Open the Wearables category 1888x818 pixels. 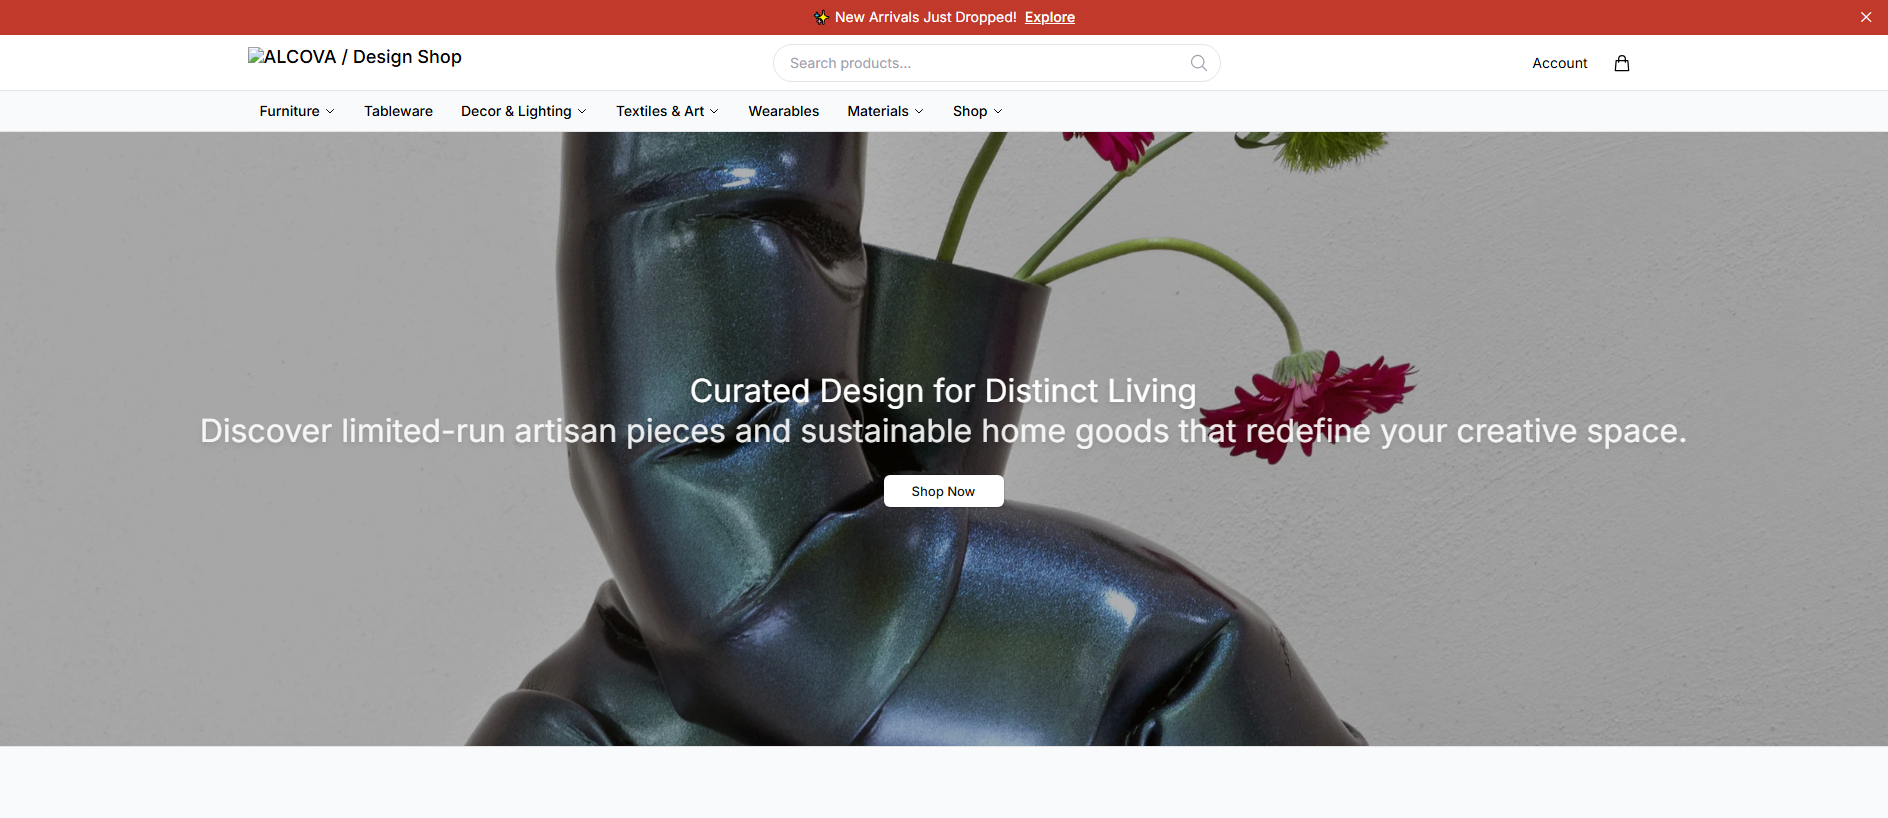784,111
